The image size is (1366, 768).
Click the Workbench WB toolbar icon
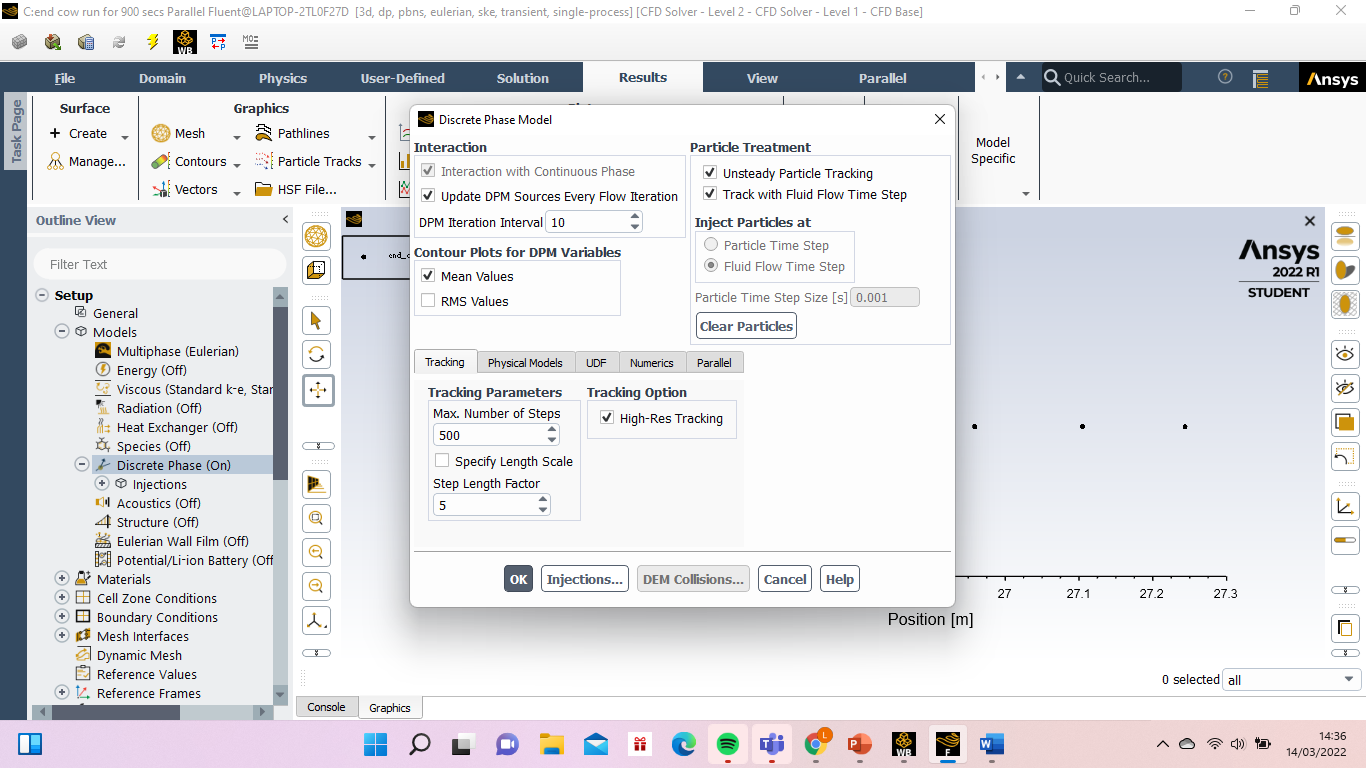click(x=185, y=42)
